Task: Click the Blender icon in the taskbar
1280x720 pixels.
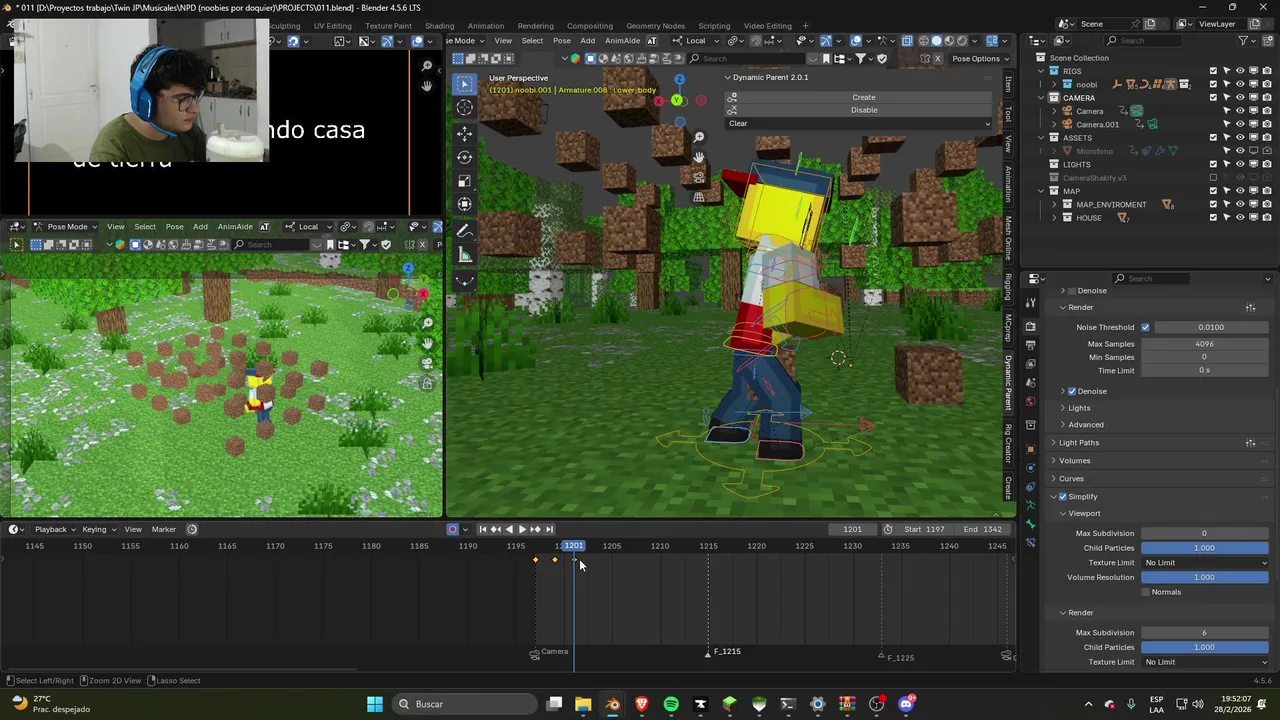Action: pos(612,704)
